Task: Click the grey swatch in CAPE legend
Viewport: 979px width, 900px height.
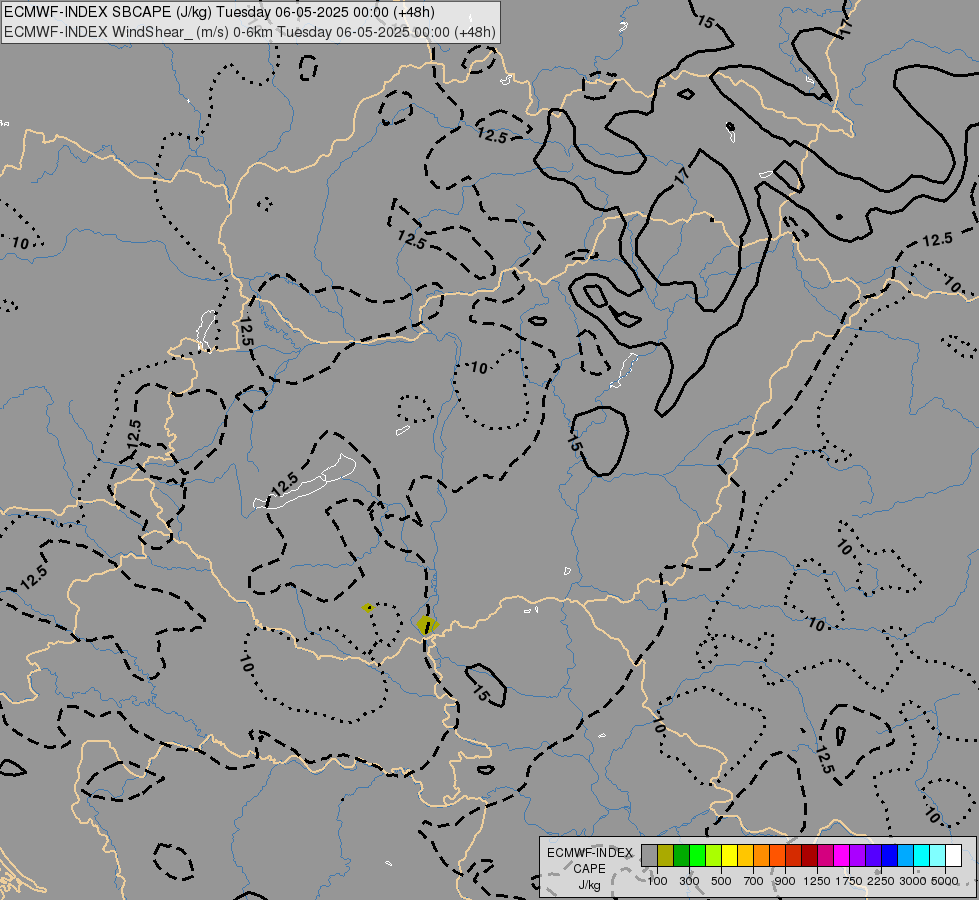Action: click(649, 856)
